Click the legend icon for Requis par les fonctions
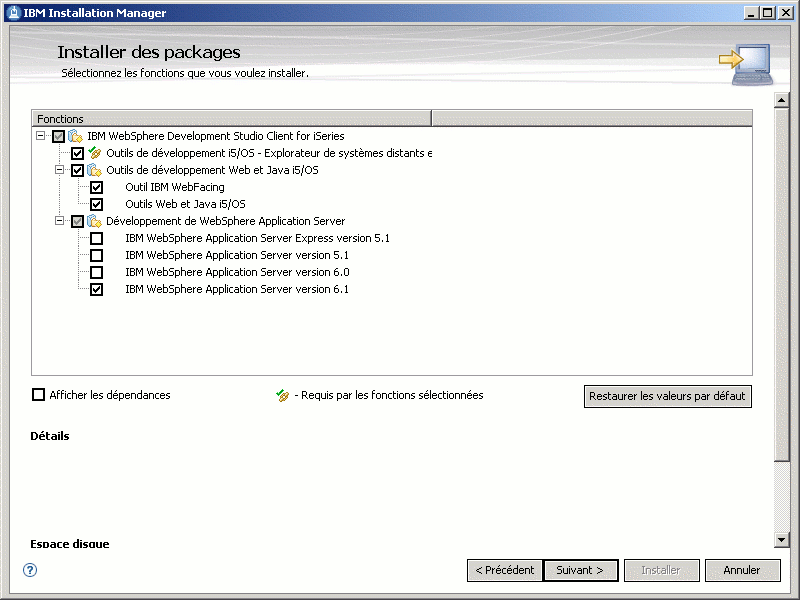This screenshot has width=800, height=600. 283,395
